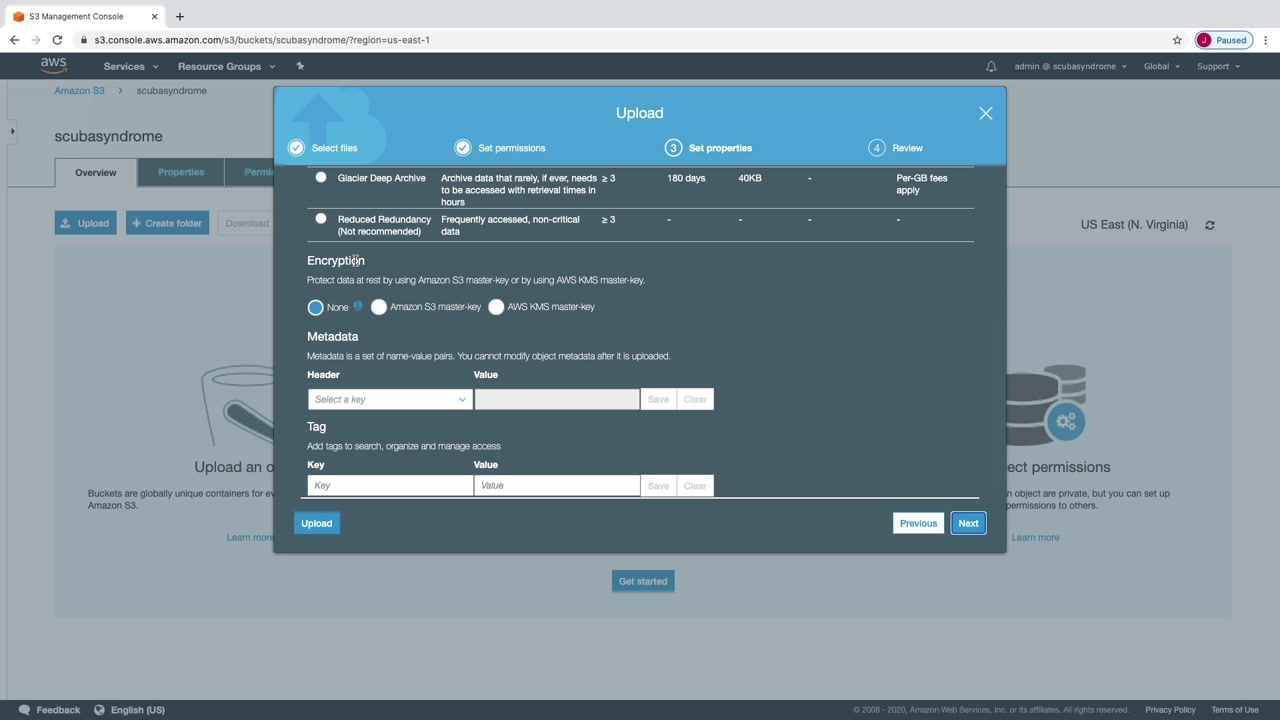Go to the Review step
The height and width of the screenshot is (720, 1280).
coord(908,148)
